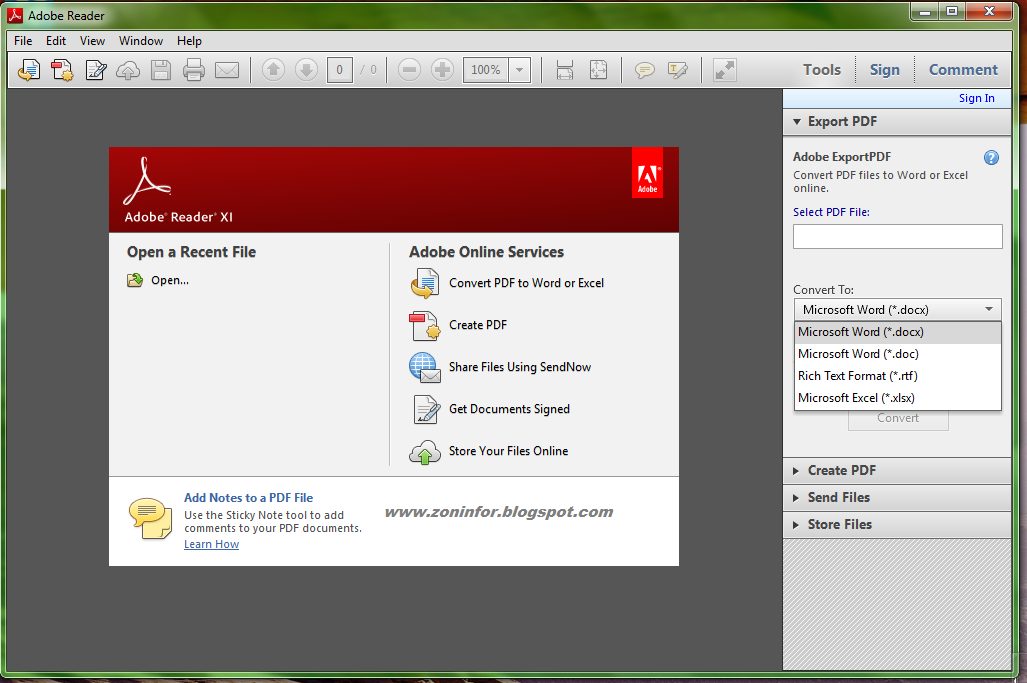Select the Fit Page icon
1027x683 pixels.
click(597, 70)
